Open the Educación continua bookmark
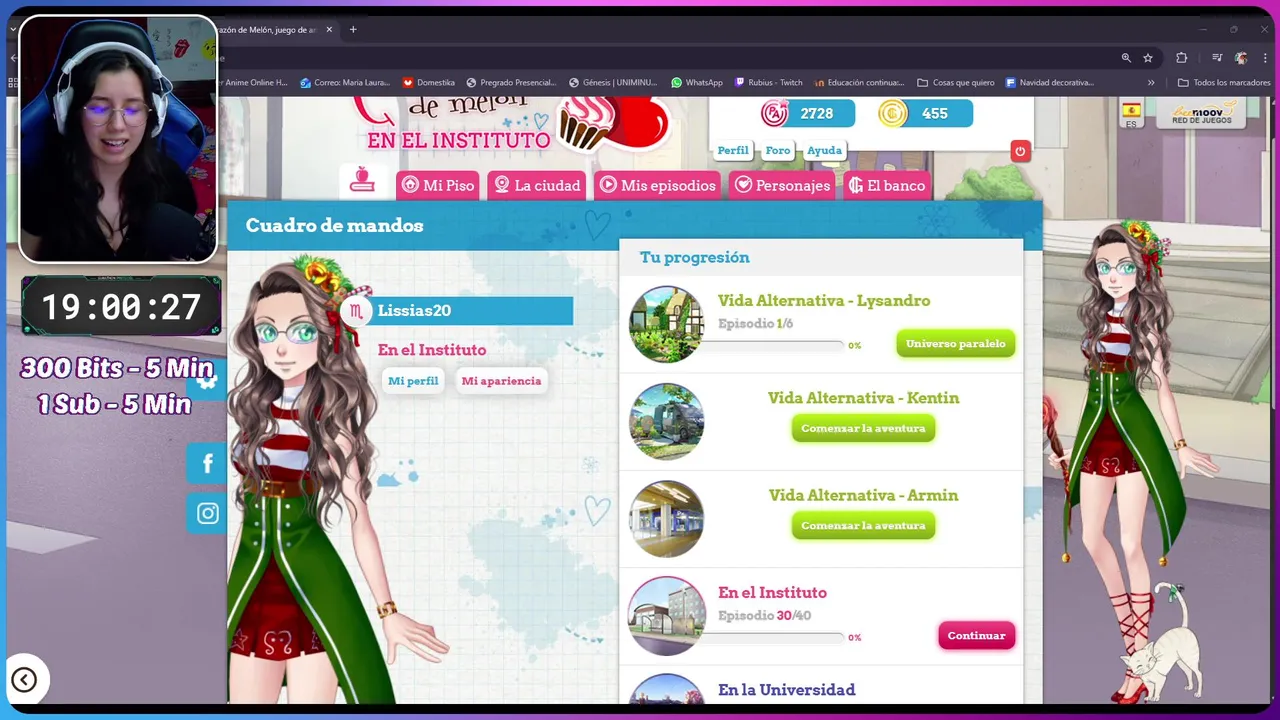The height and width of the screenshot is (720, 1280). (x=860, y=83)
